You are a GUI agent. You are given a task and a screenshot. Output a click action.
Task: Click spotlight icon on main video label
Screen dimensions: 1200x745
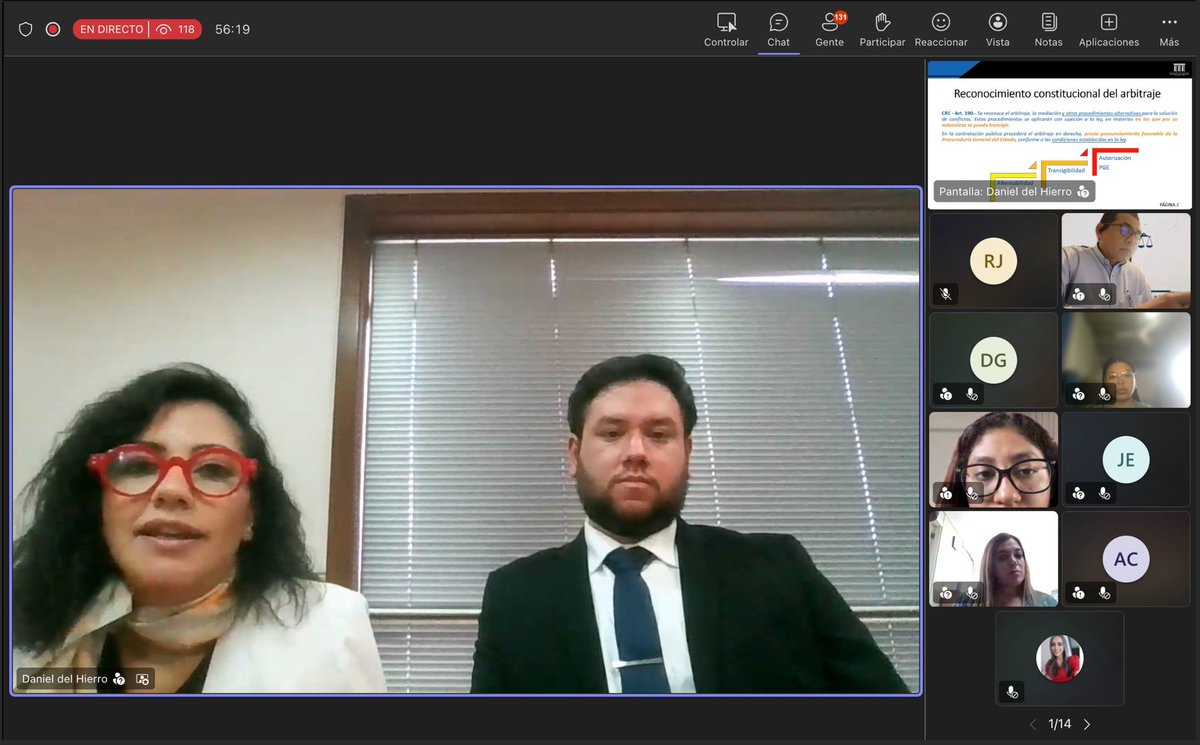point(142,679)
